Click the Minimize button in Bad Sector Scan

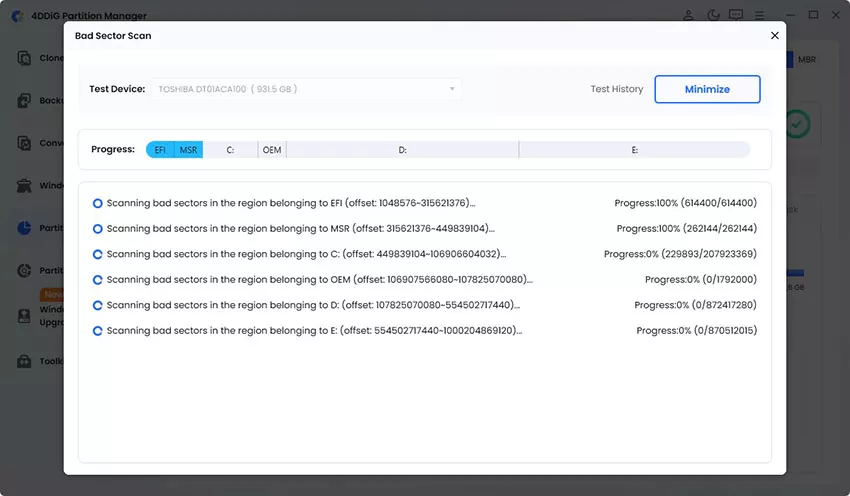click(x=707, y=89)
